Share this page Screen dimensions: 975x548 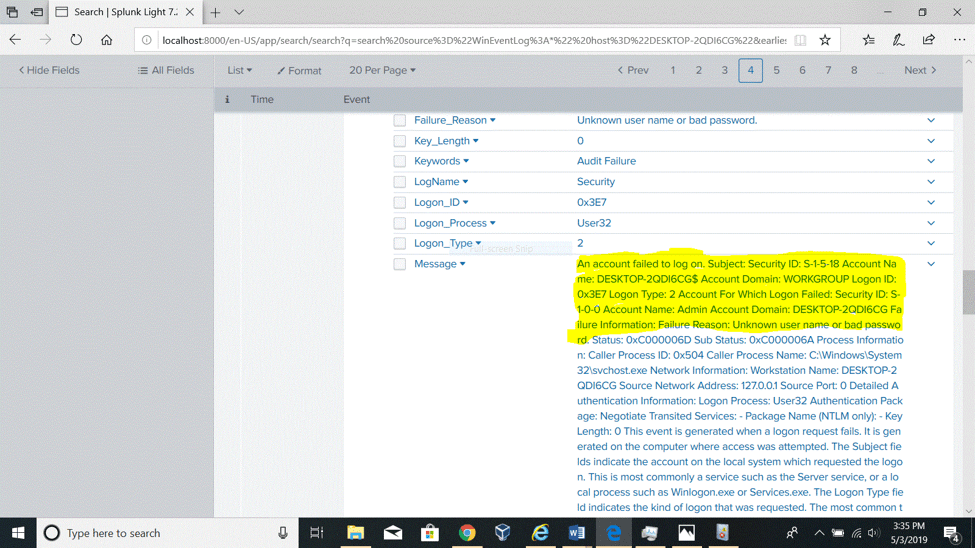pos(928,40)
